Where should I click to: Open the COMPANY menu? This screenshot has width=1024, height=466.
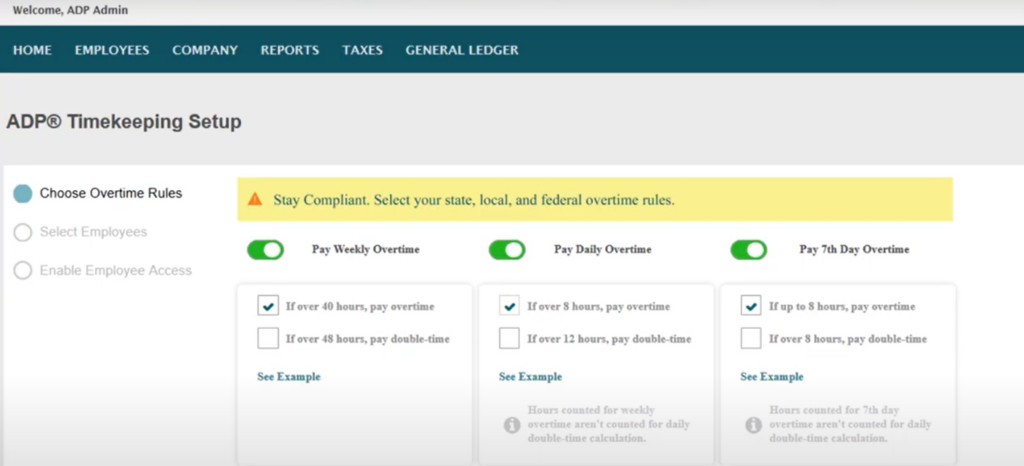pos(205,50)
